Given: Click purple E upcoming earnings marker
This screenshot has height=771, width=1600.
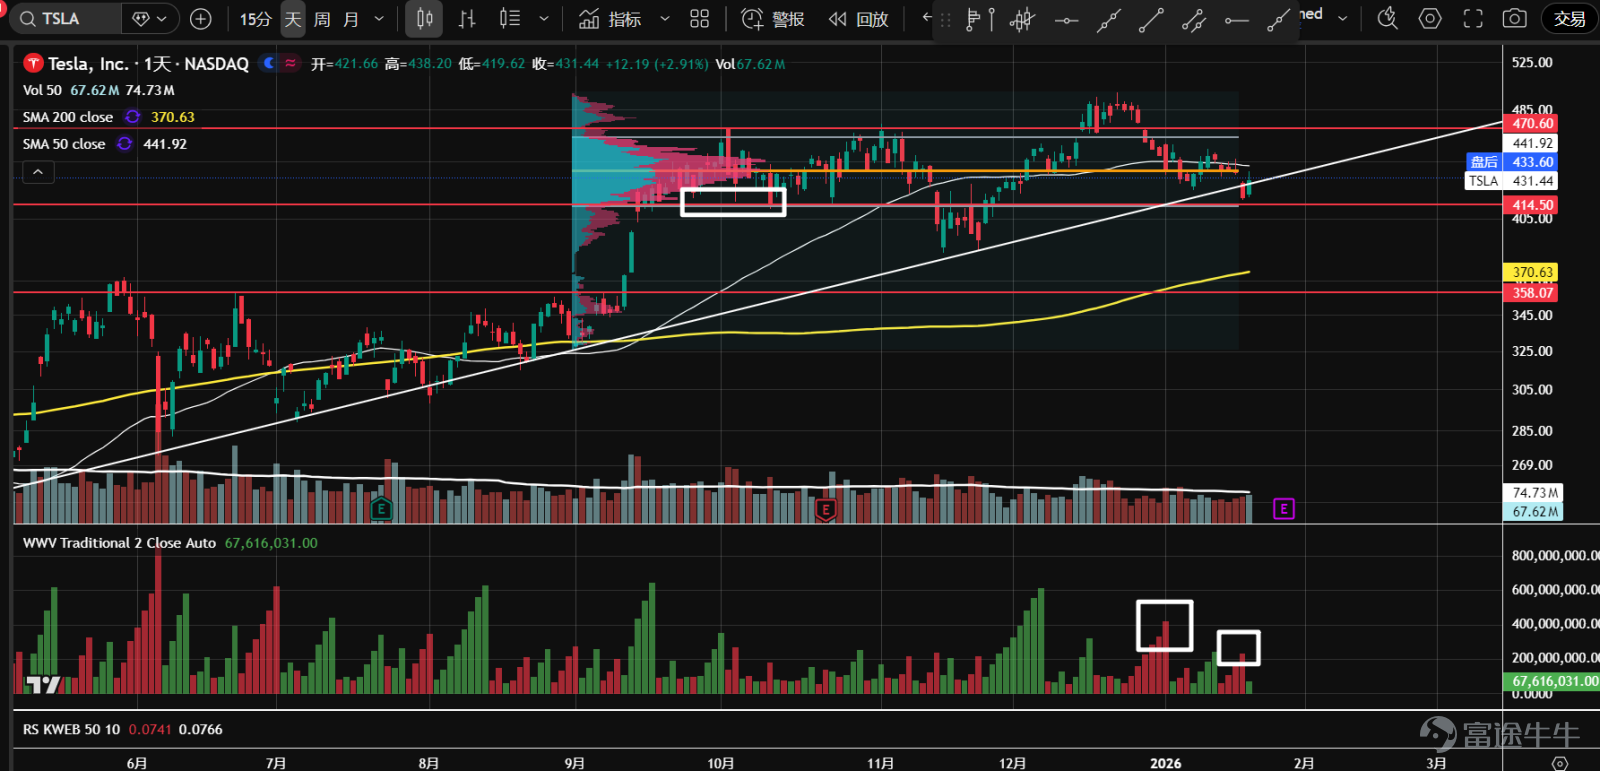Looking at the screenshot, I should point(1284,509).
